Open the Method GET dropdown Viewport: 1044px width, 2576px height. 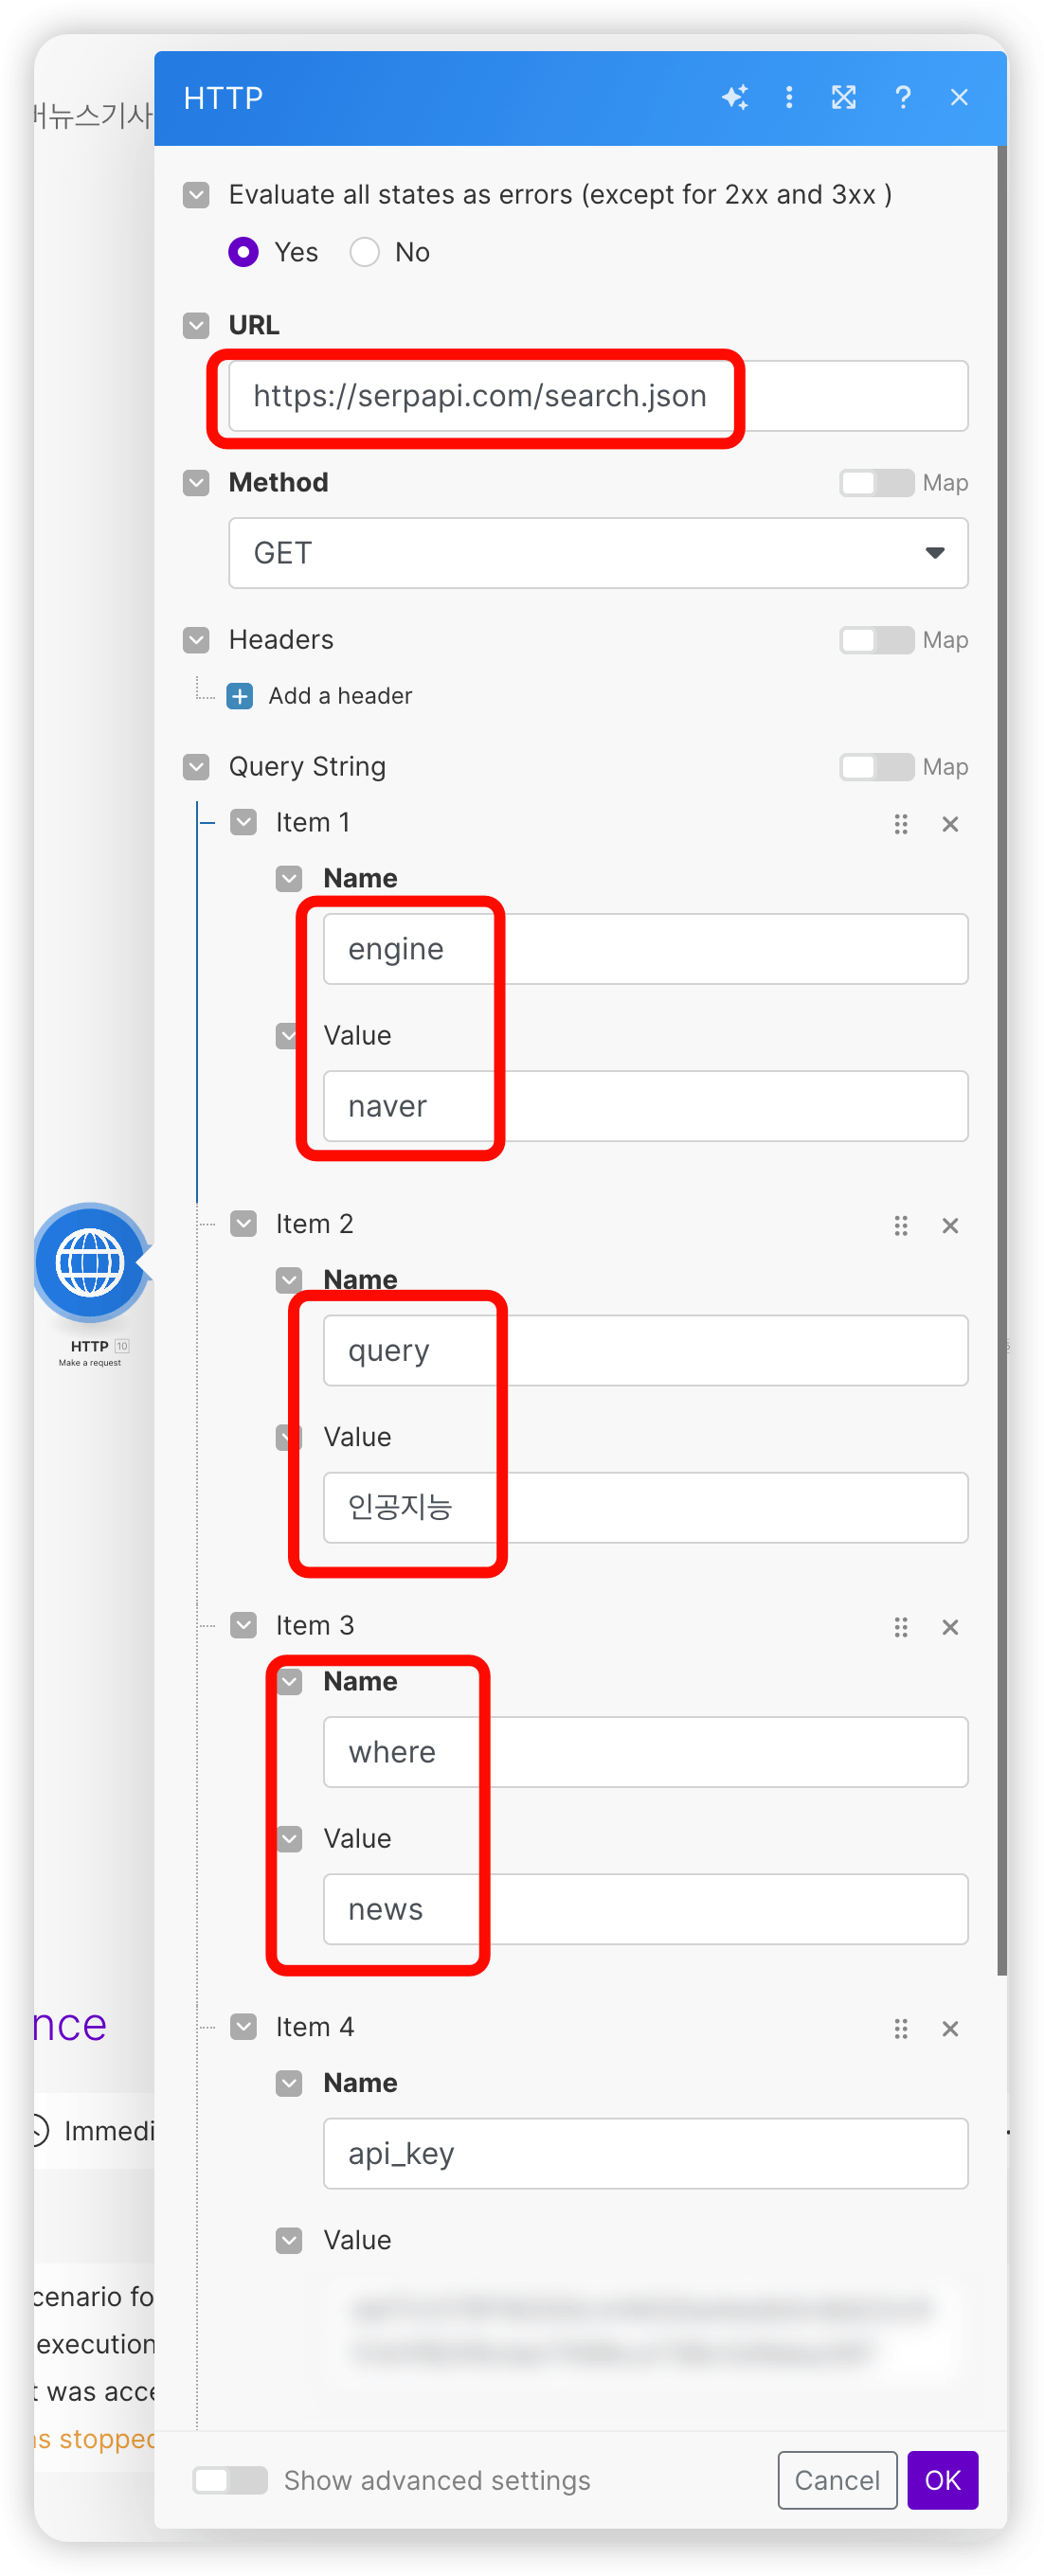598,553
